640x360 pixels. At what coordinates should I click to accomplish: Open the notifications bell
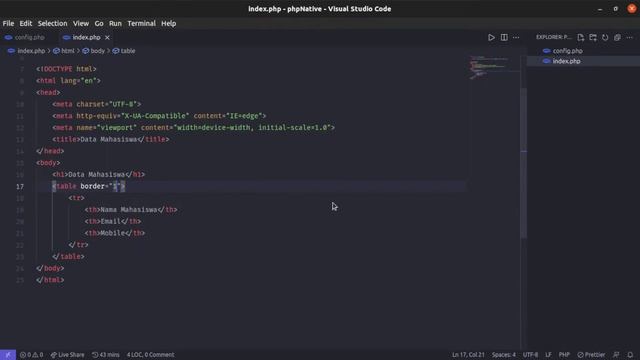(x=630, y=355)
